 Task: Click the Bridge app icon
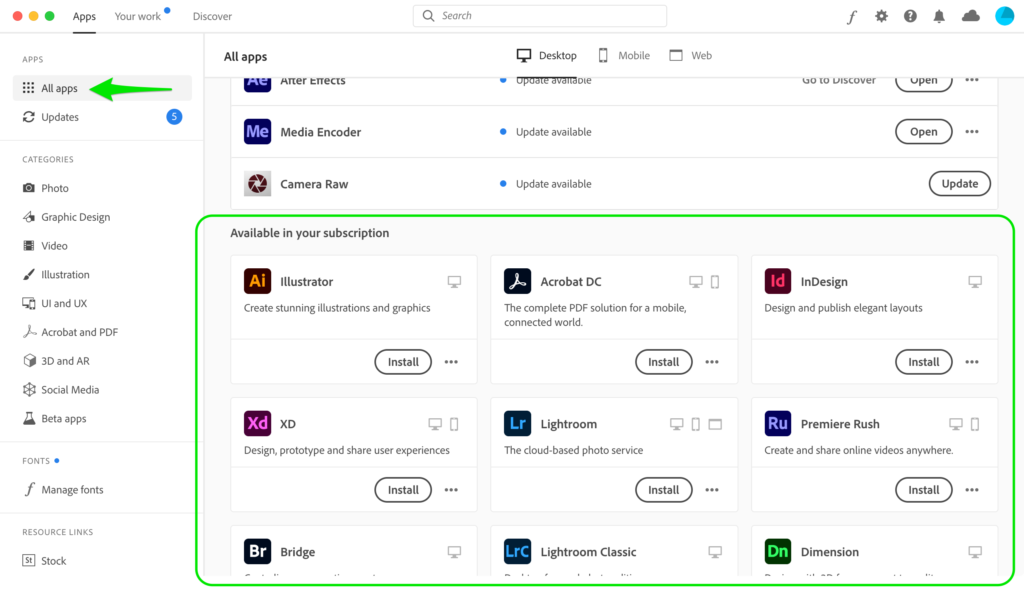pyautogui.click(x=257, y=551)
